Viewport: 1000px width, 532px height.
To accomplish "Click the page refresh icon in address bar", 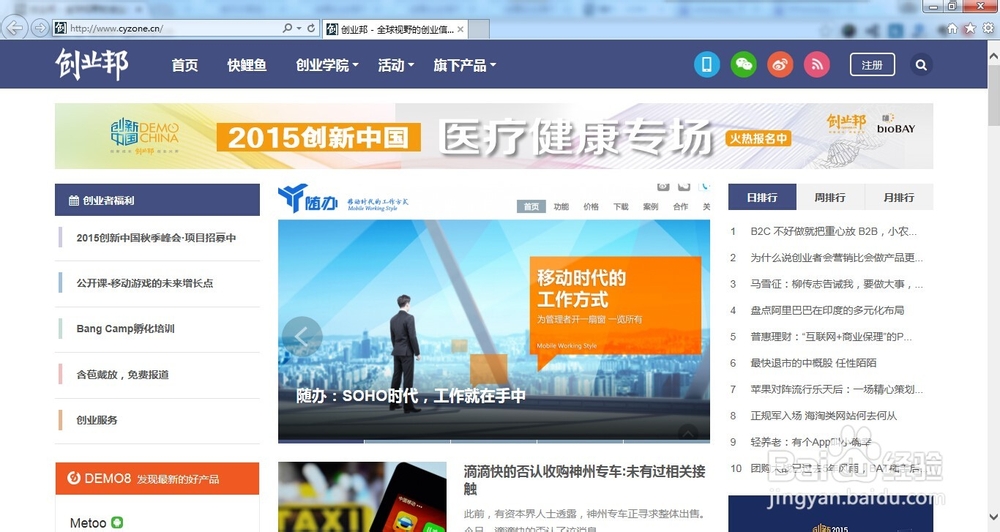I will click(x=311, y=28).
